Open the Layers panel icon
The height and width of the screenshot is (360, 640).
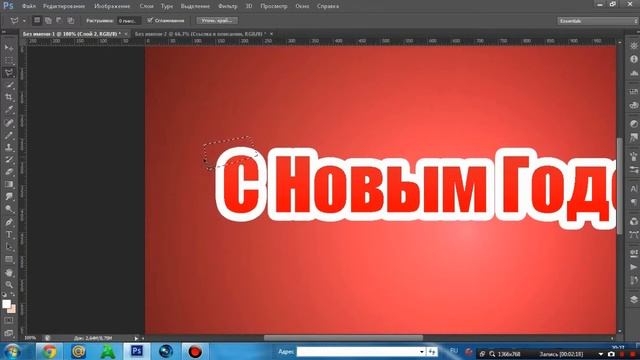pyautogui.click(x=633, y=299)
